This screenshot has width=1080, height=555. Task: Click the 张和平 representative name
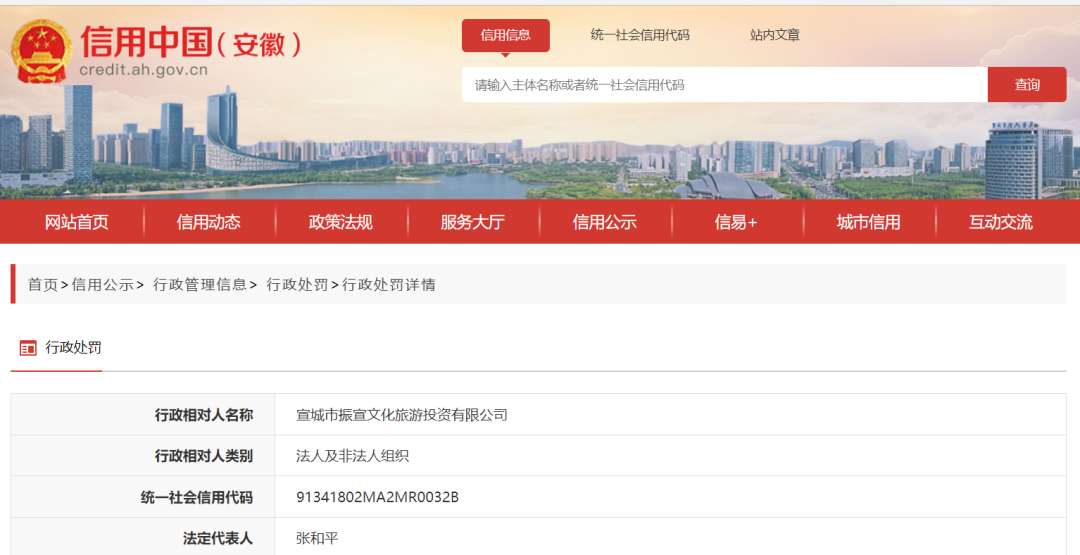[x=318, y=538]
